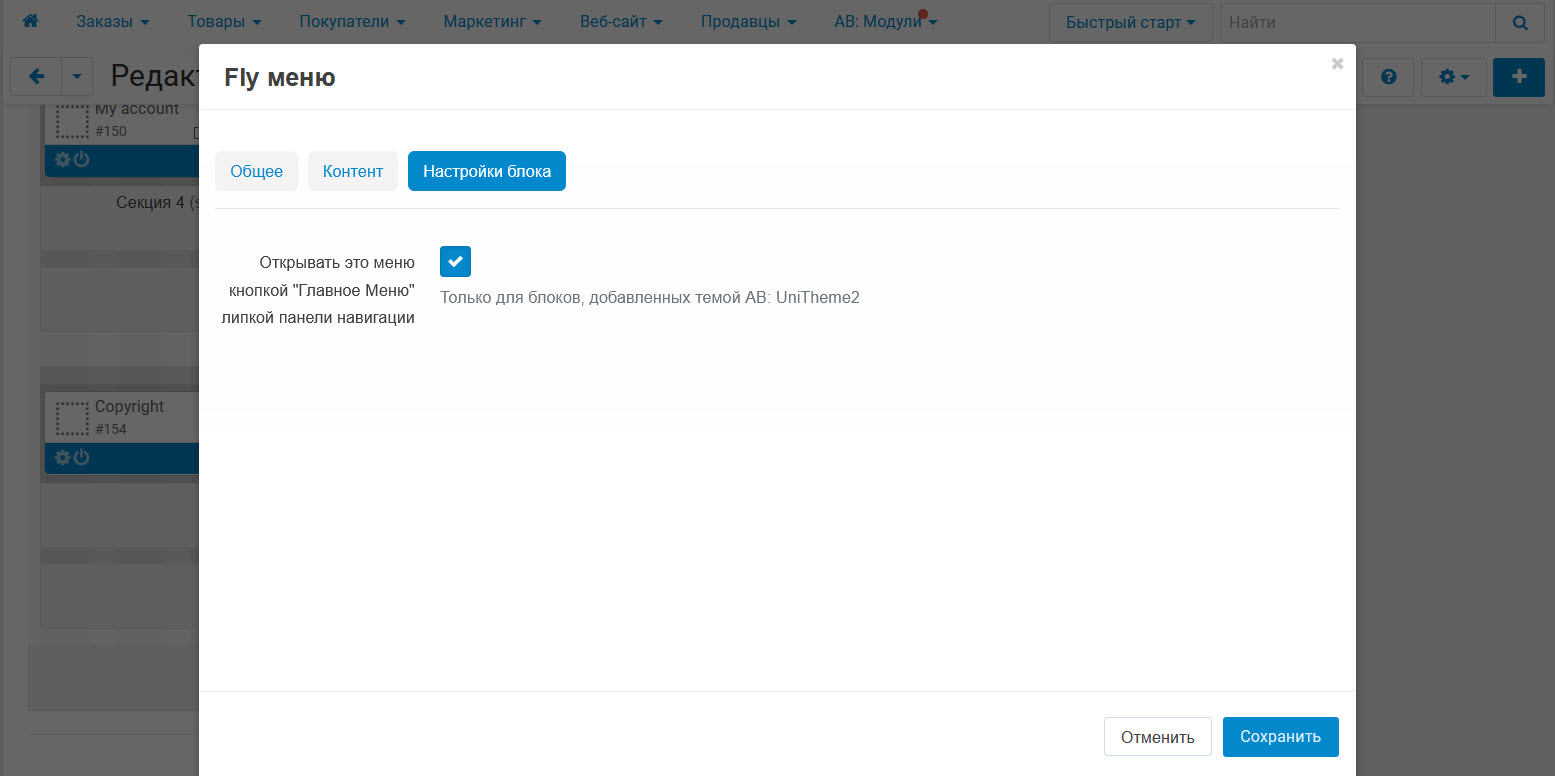Viewport: 1555px width, 776px height.
Task: Click the Сохранить button
Action: click(x=1281, y=737)
